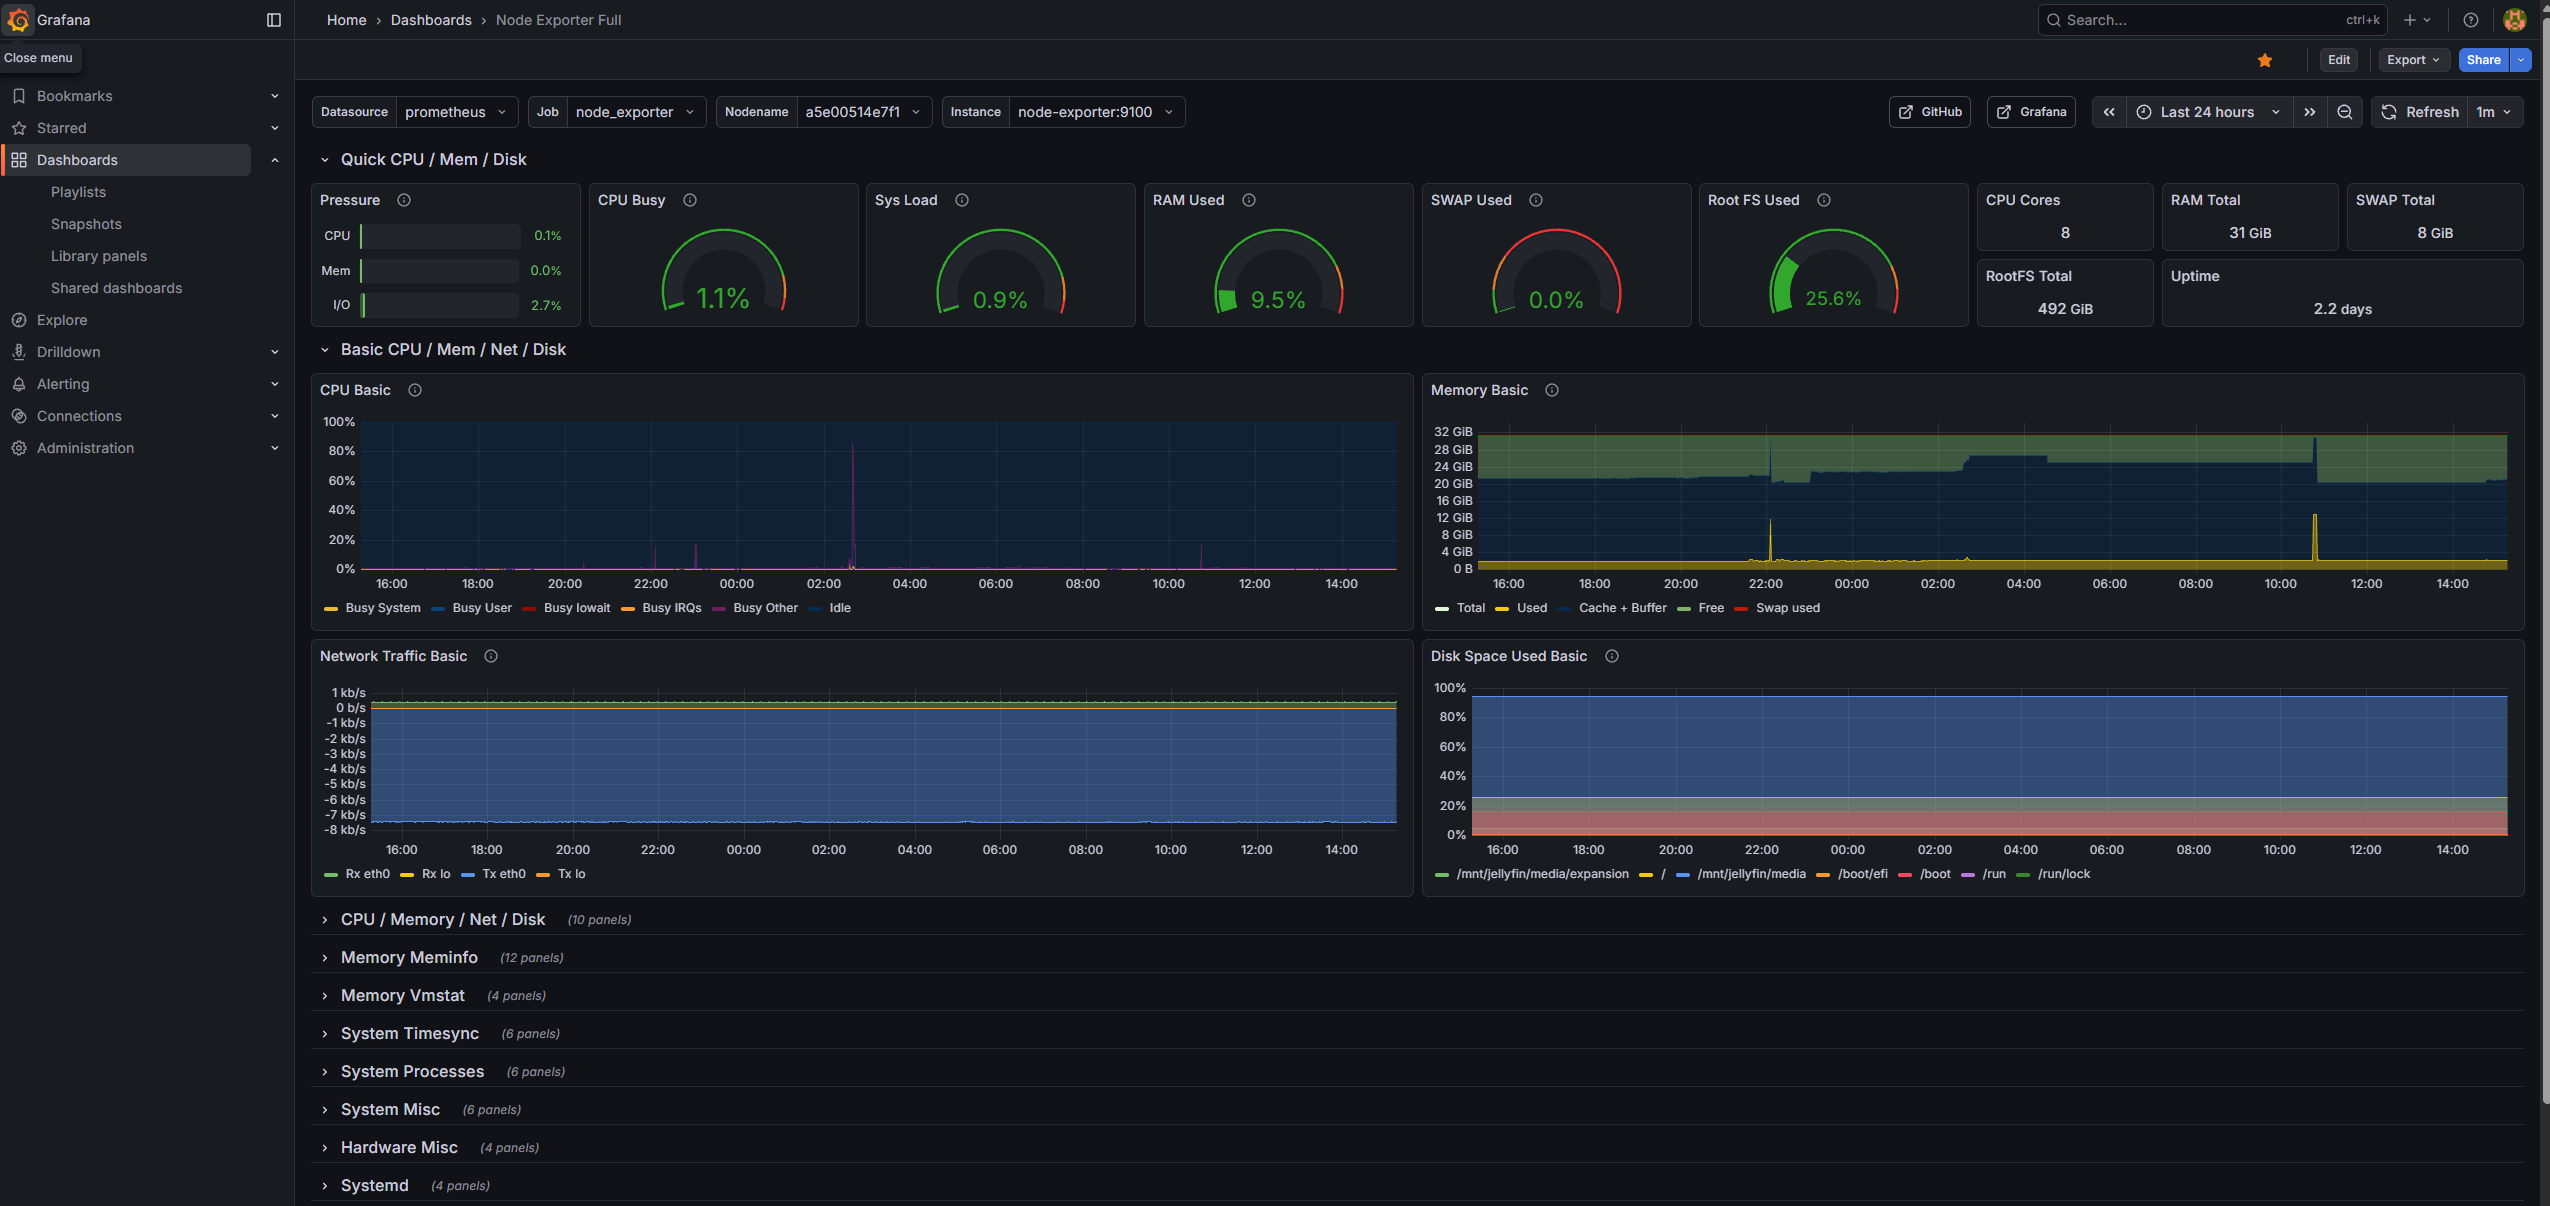Image resolution: width=2550 pixels, height=1206 pixels.
Task: Expand System Timesync row
Action: coord(324,1034)
